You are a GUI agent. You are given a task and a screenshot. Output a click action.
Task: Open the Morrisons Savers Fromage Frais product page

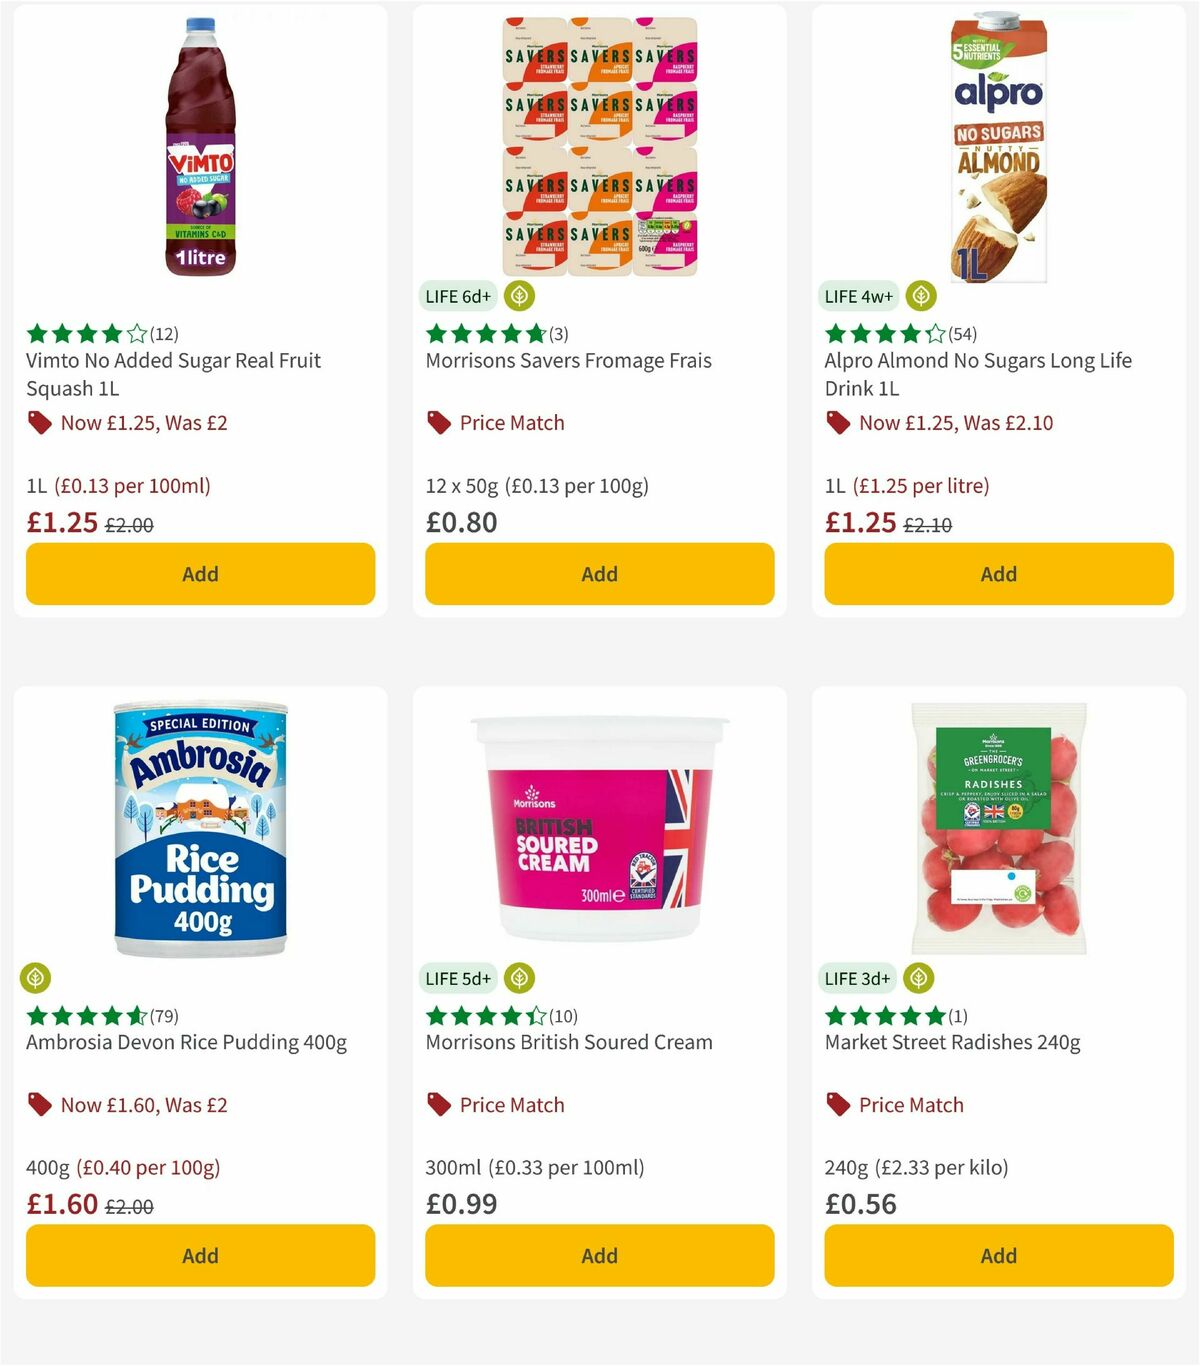click(568, 361)
